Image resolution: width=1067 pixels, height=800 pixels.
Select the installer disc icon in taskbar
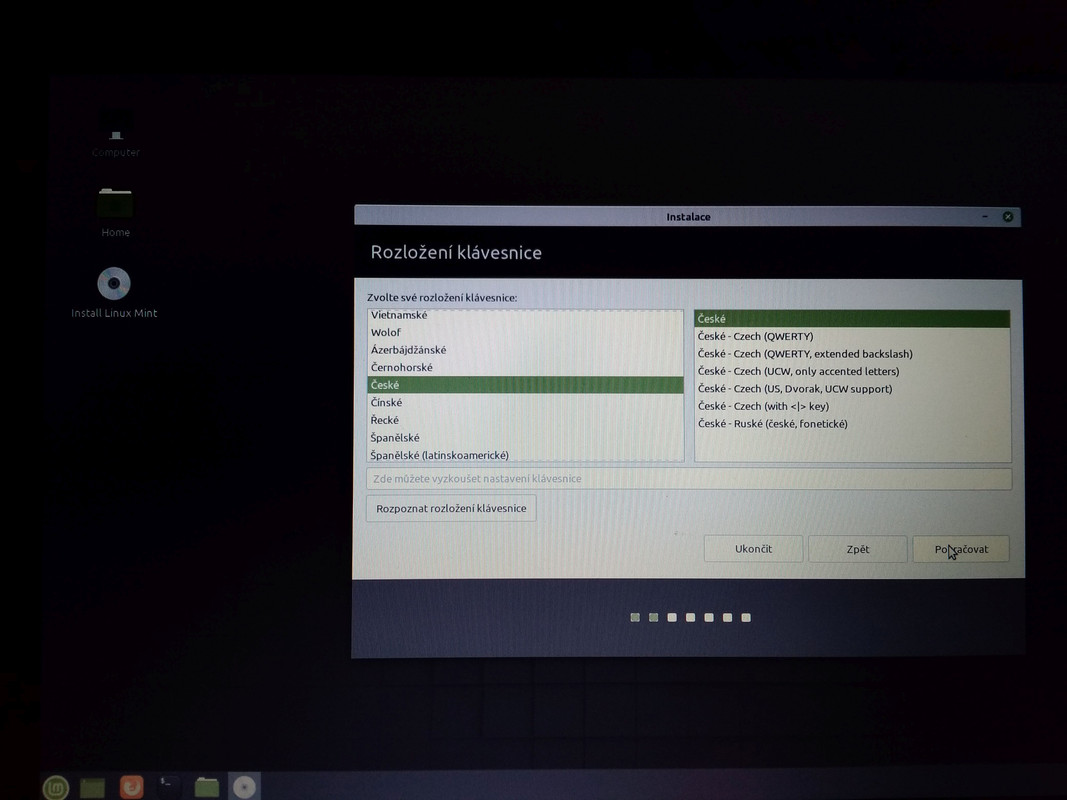(244, 787)
